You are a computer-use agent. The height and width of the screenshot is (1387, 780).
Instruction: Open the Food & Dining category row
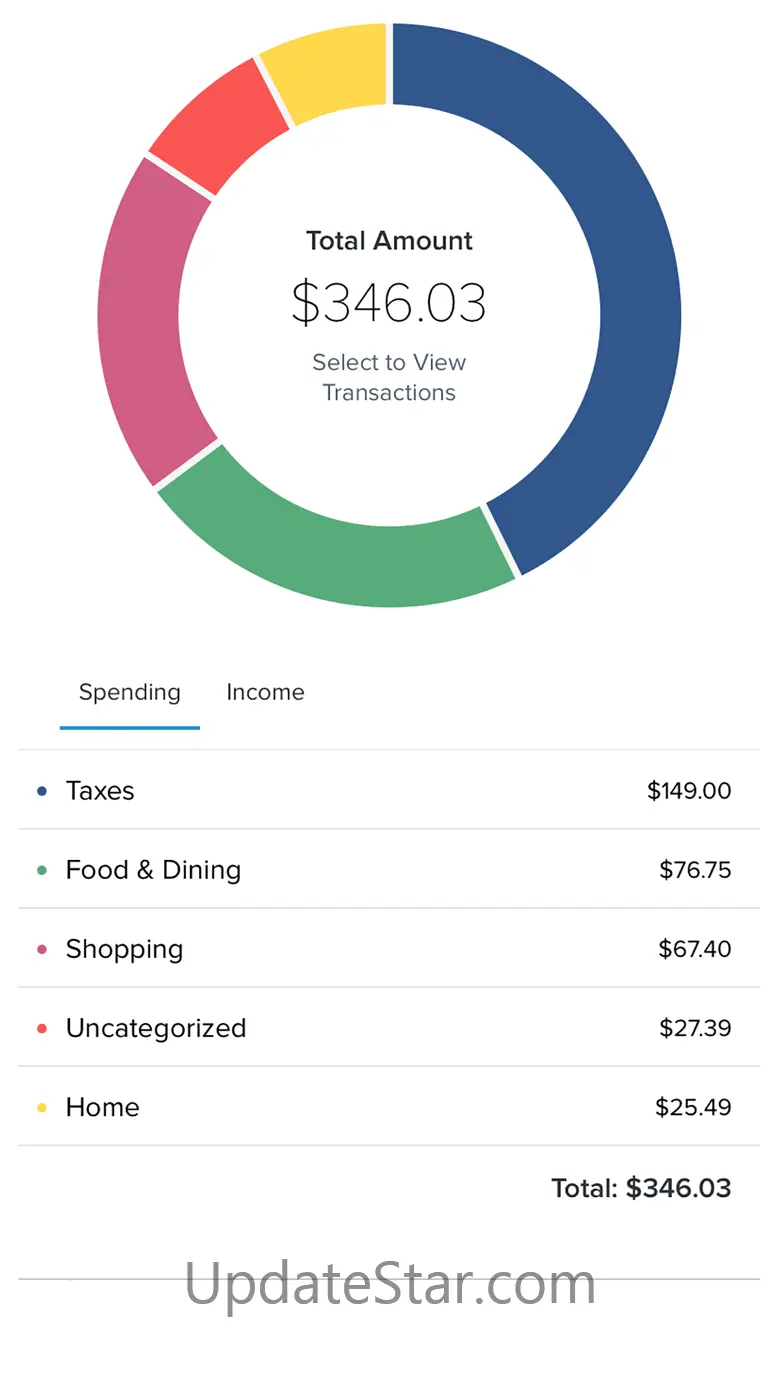[389, 869]
